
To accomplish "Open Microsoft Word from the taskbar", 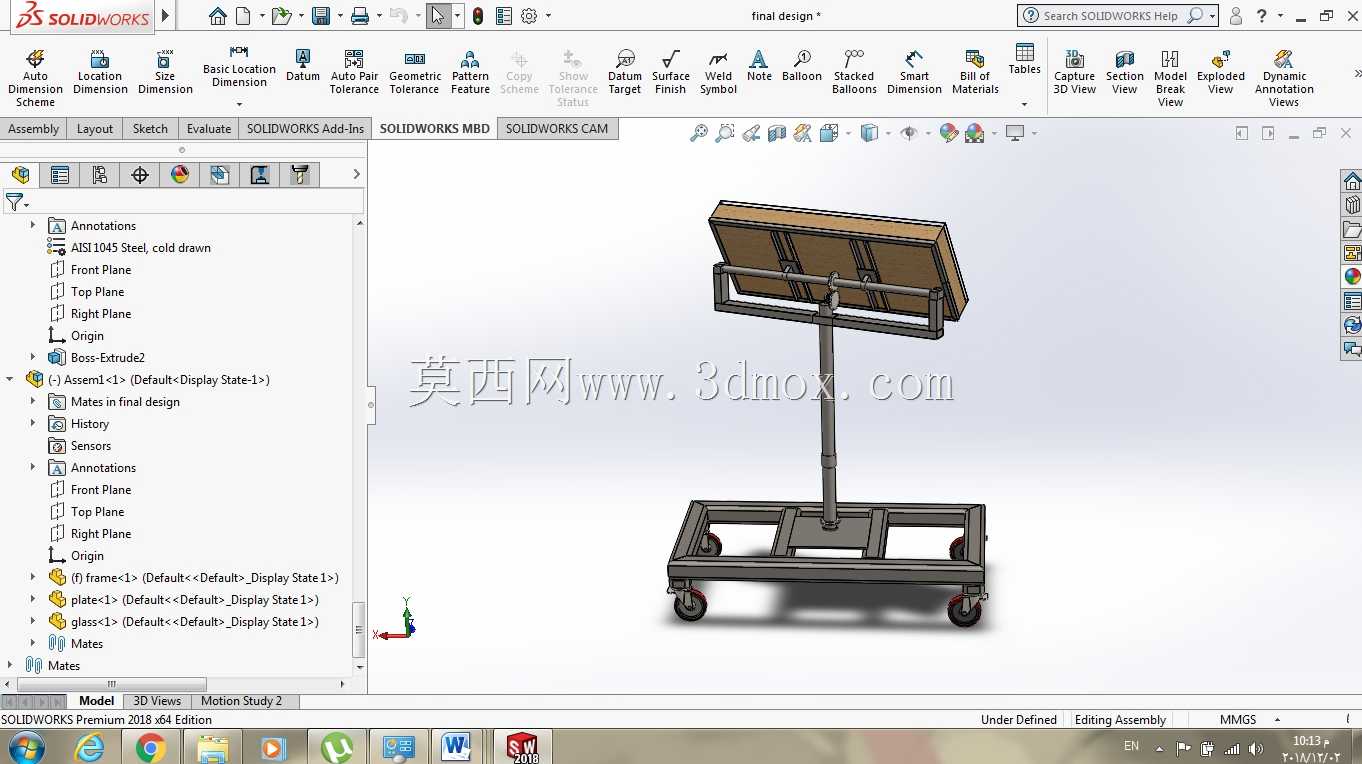I will [457, 747].
